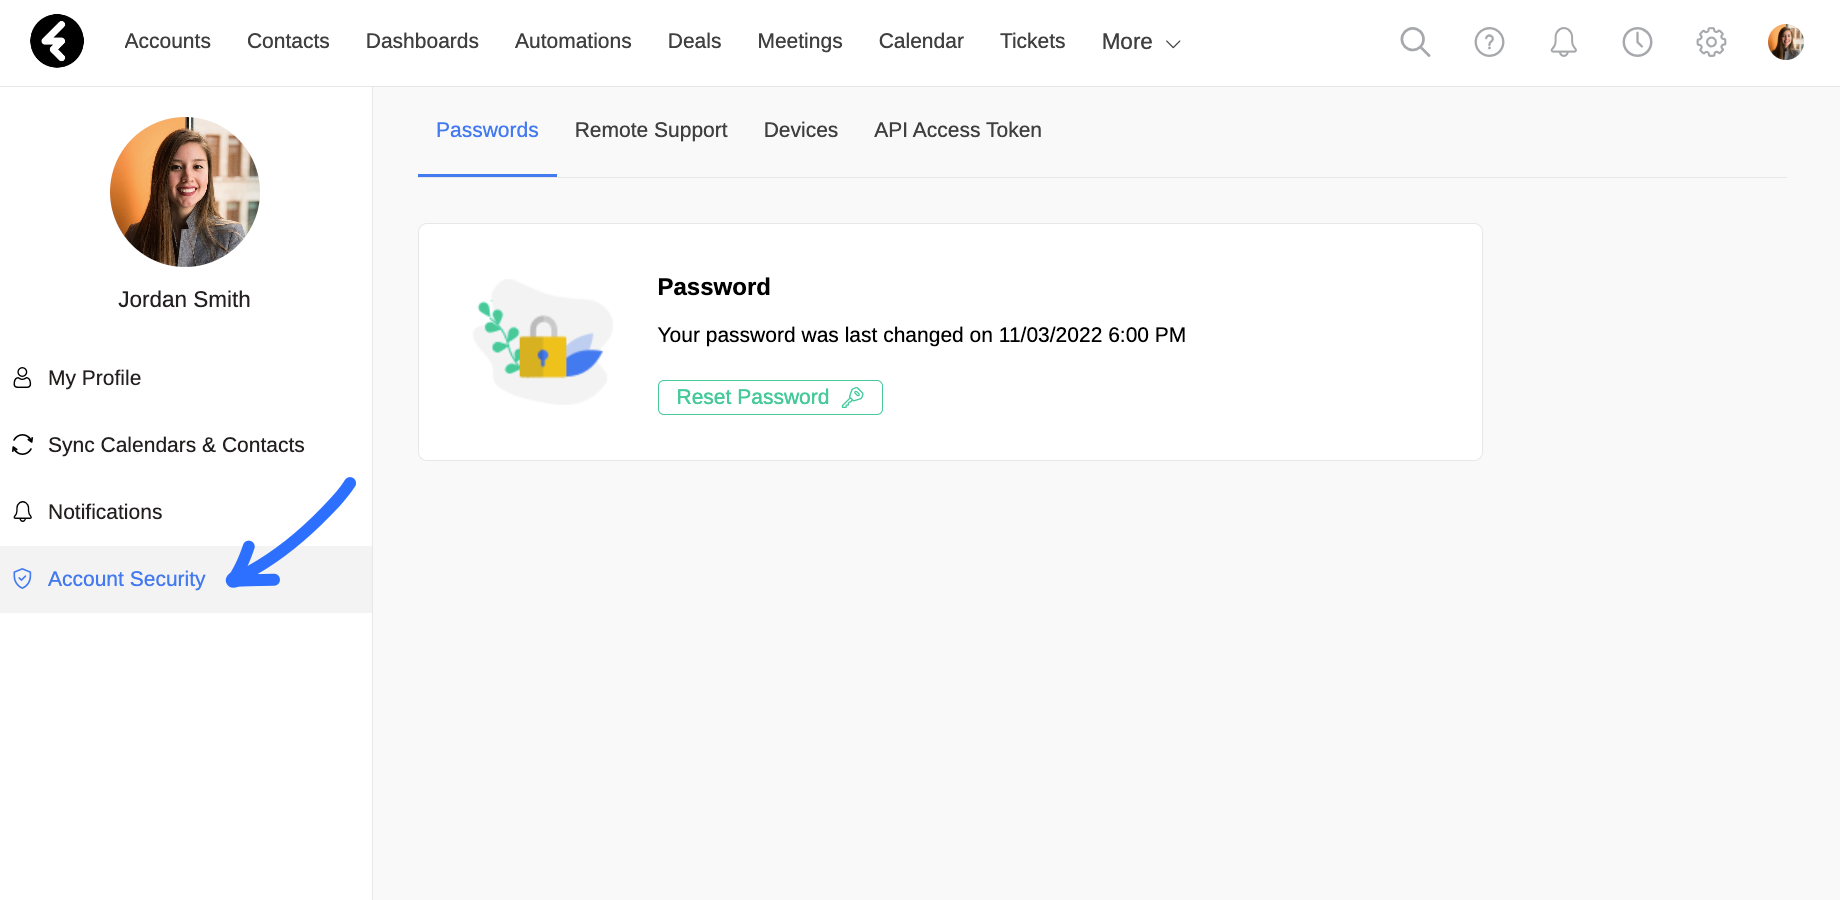1840x900 pixels.
Task: Click the app logo in the top bar
Action: pos(57,41)
